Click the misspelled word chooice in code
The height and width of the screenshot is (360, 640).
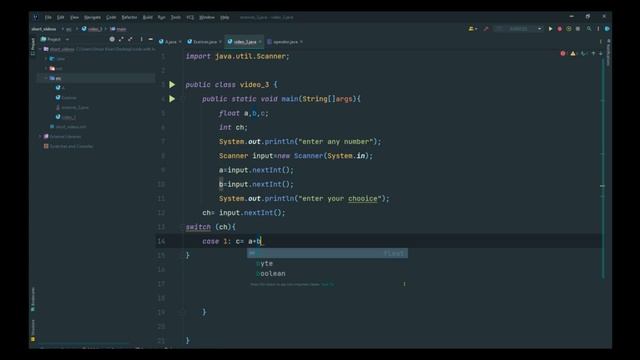pyautogui.click(x=362, y=198)
